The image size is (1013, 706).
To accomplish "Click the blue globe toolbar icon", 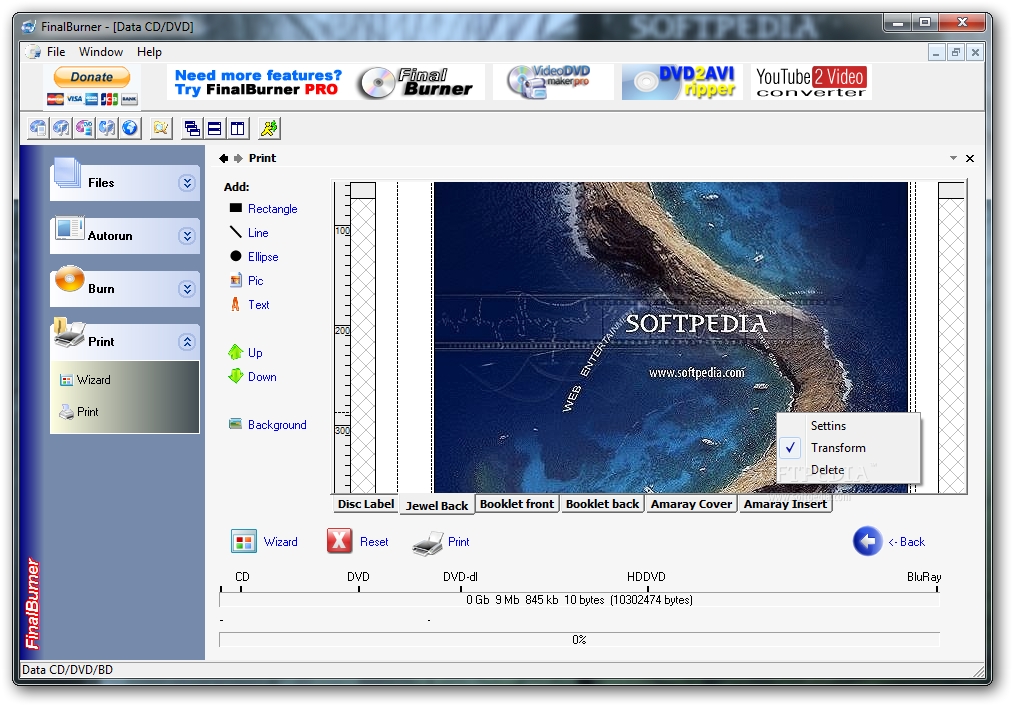I will tap(130, 128).
